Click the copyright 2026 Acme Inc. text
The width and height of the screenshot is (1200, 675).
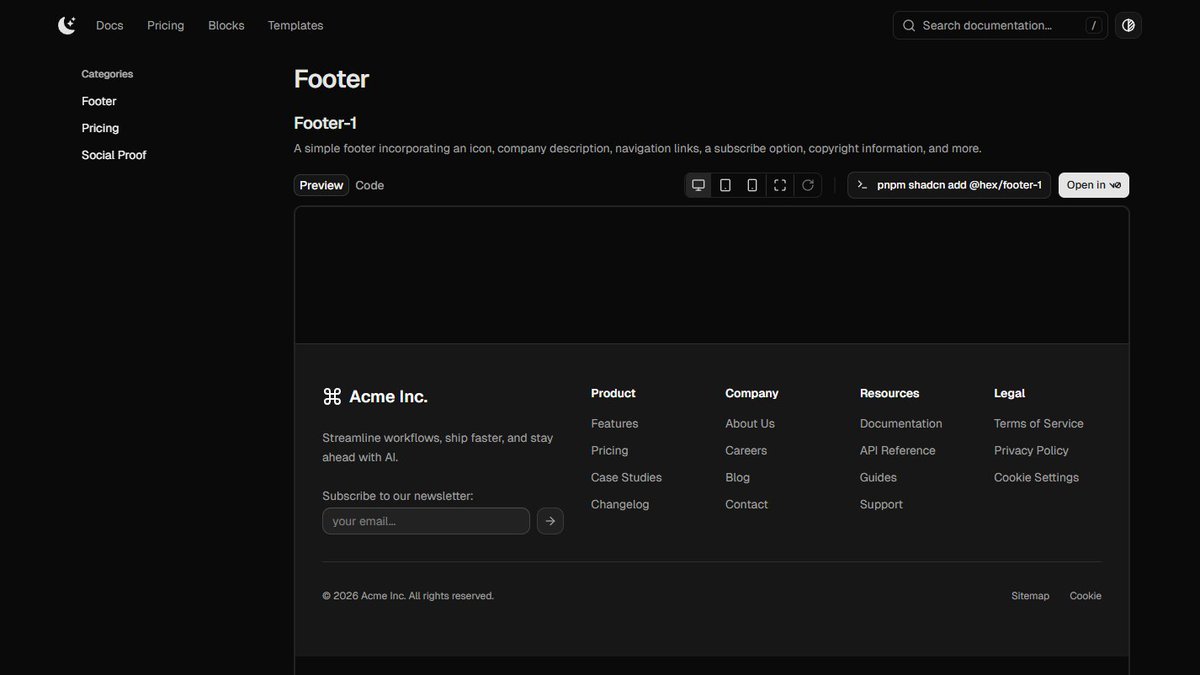pos(408,596)
